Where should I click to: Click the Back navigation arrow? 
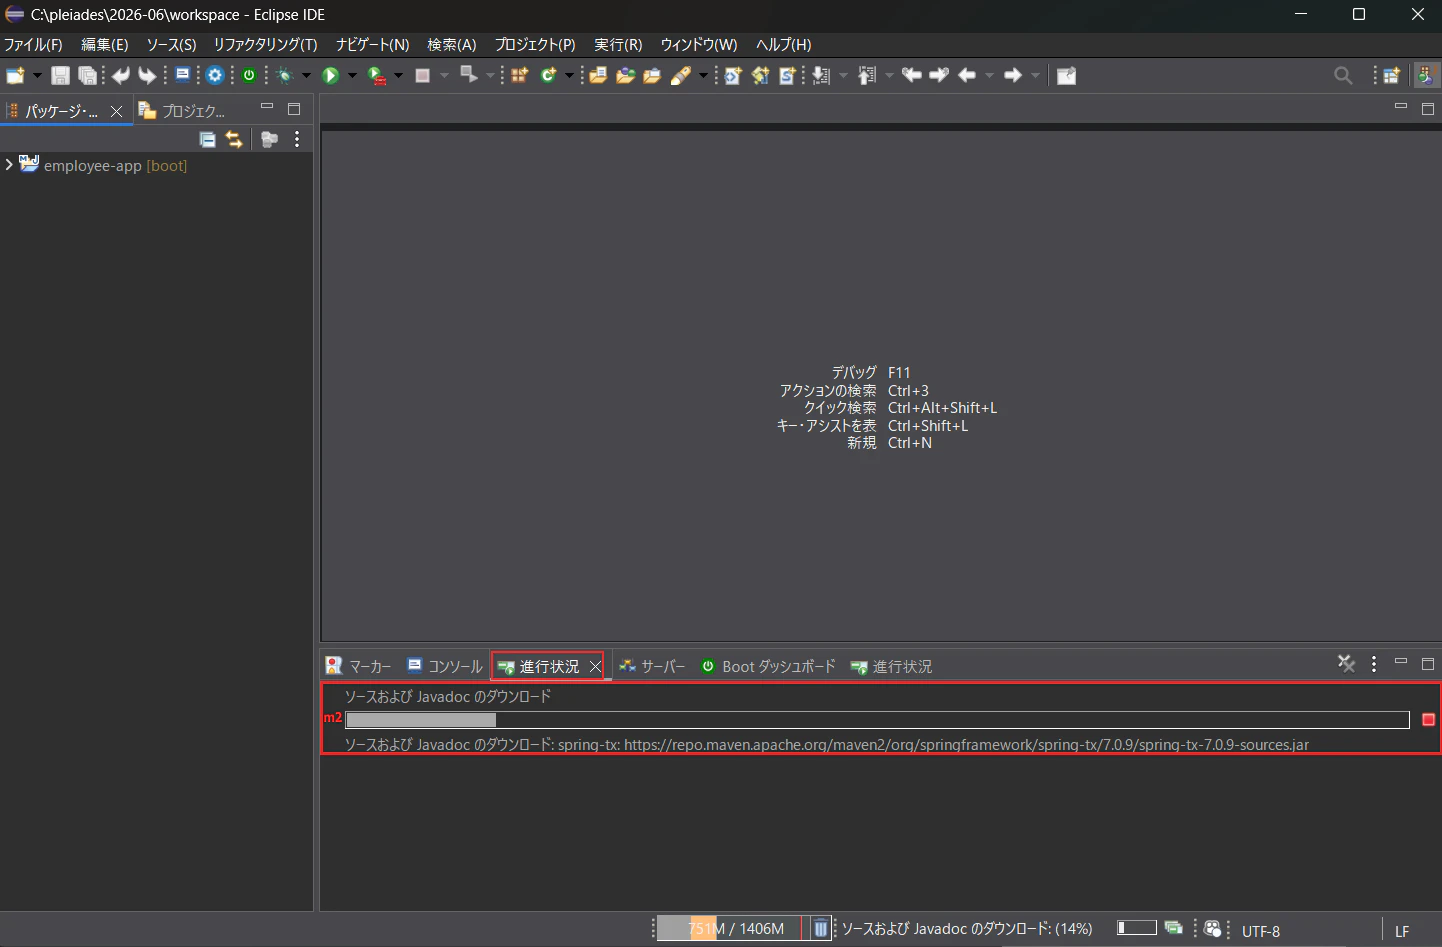tap(967, 75)
